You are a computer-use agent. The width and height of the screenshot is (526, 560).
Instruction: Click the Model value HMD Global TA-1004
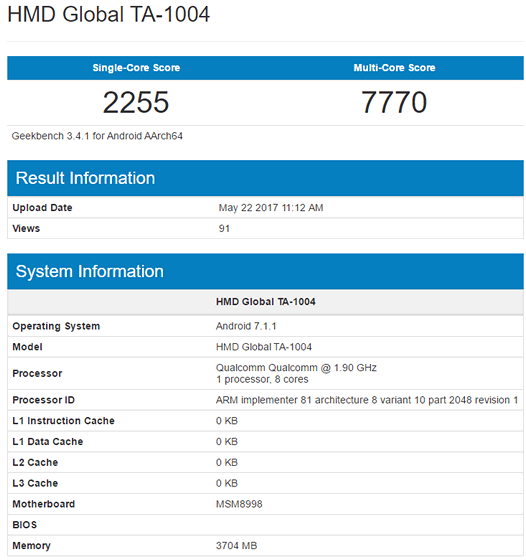coord(264,347)
